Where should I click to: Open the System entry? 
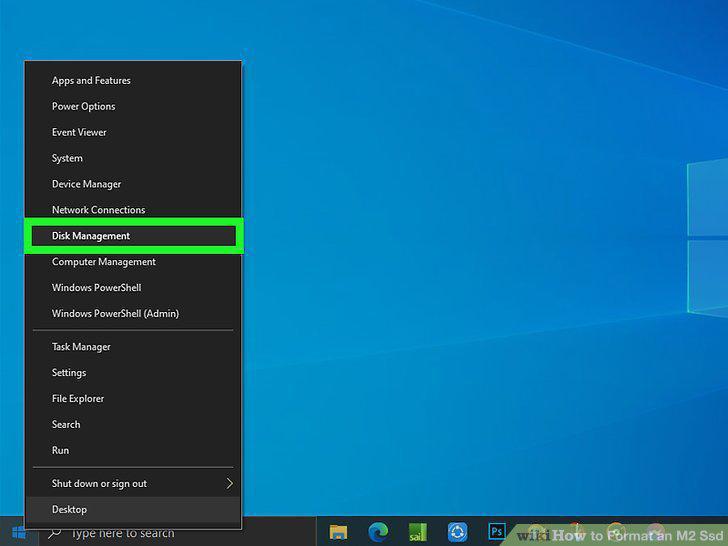click(x=133, y=158)
